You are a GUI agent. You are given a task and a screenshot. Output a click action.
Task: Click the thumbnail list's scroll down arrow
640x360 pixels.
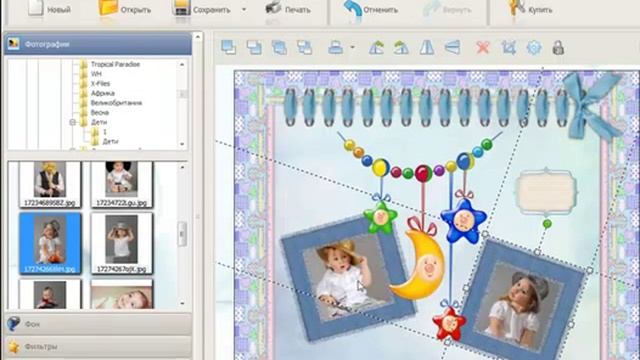(x=182, y=303)
